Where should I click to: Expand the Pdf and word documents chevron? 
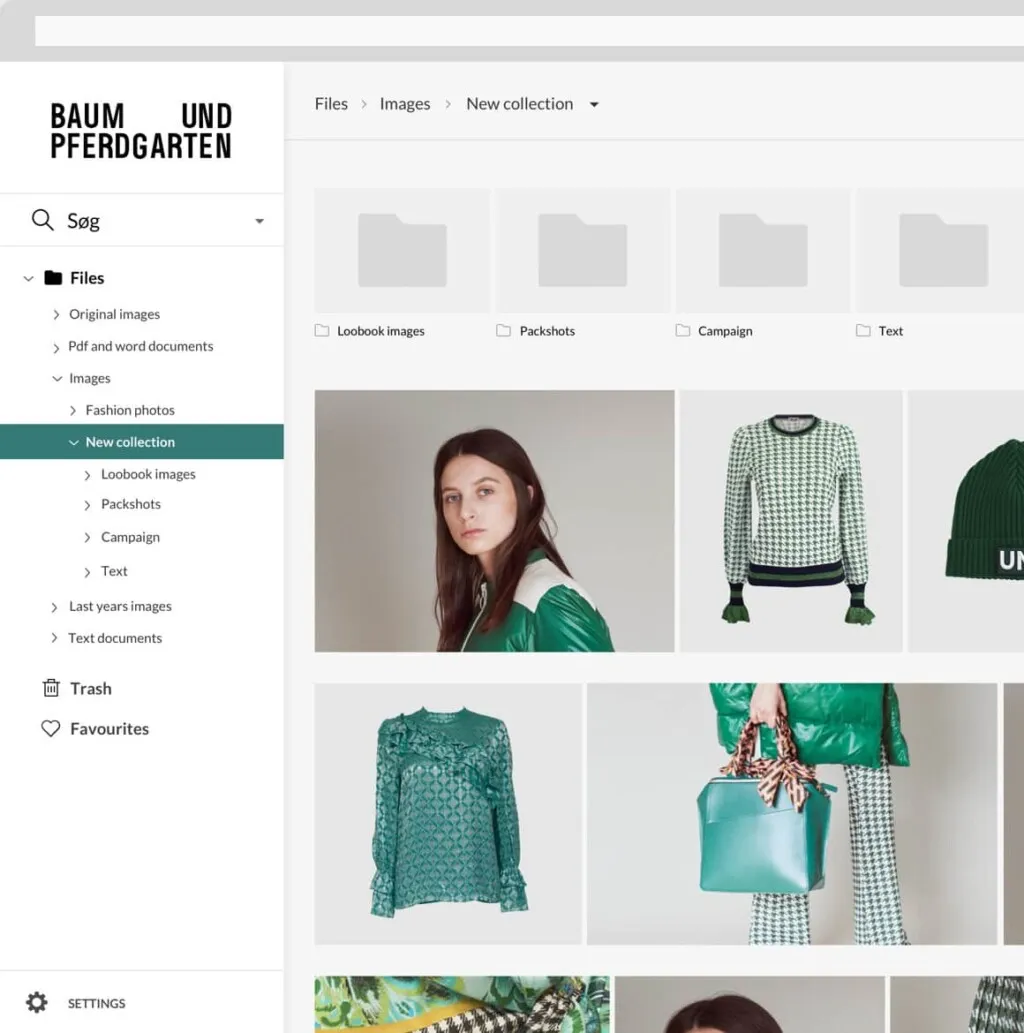click(56, 348)
